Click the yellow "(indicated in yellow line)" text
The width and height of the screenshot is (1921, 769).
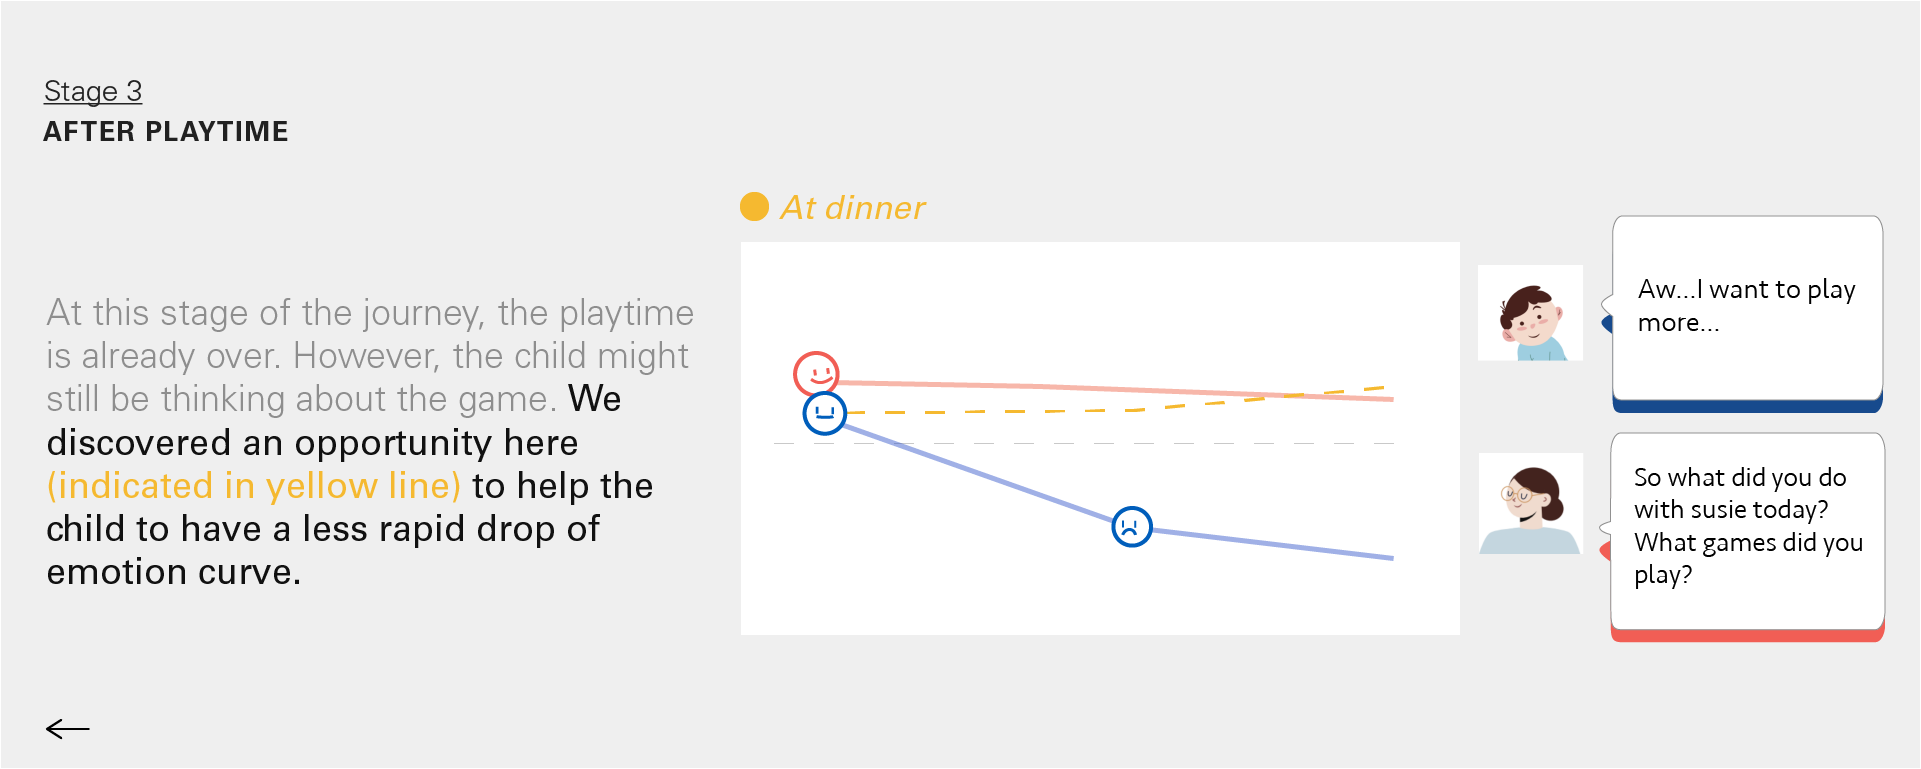pyautogui.click(x=254, y=486)
